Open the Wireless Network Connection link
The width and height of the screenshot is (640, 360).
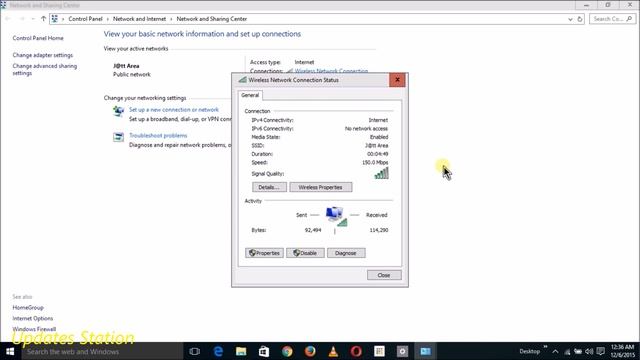pyautogui.click(x=331, y=71)
